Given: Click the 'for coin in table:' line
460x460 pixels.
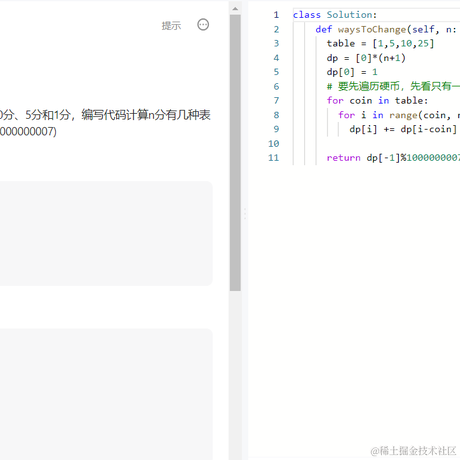Looking at the screenshot, I should point(377,100).
